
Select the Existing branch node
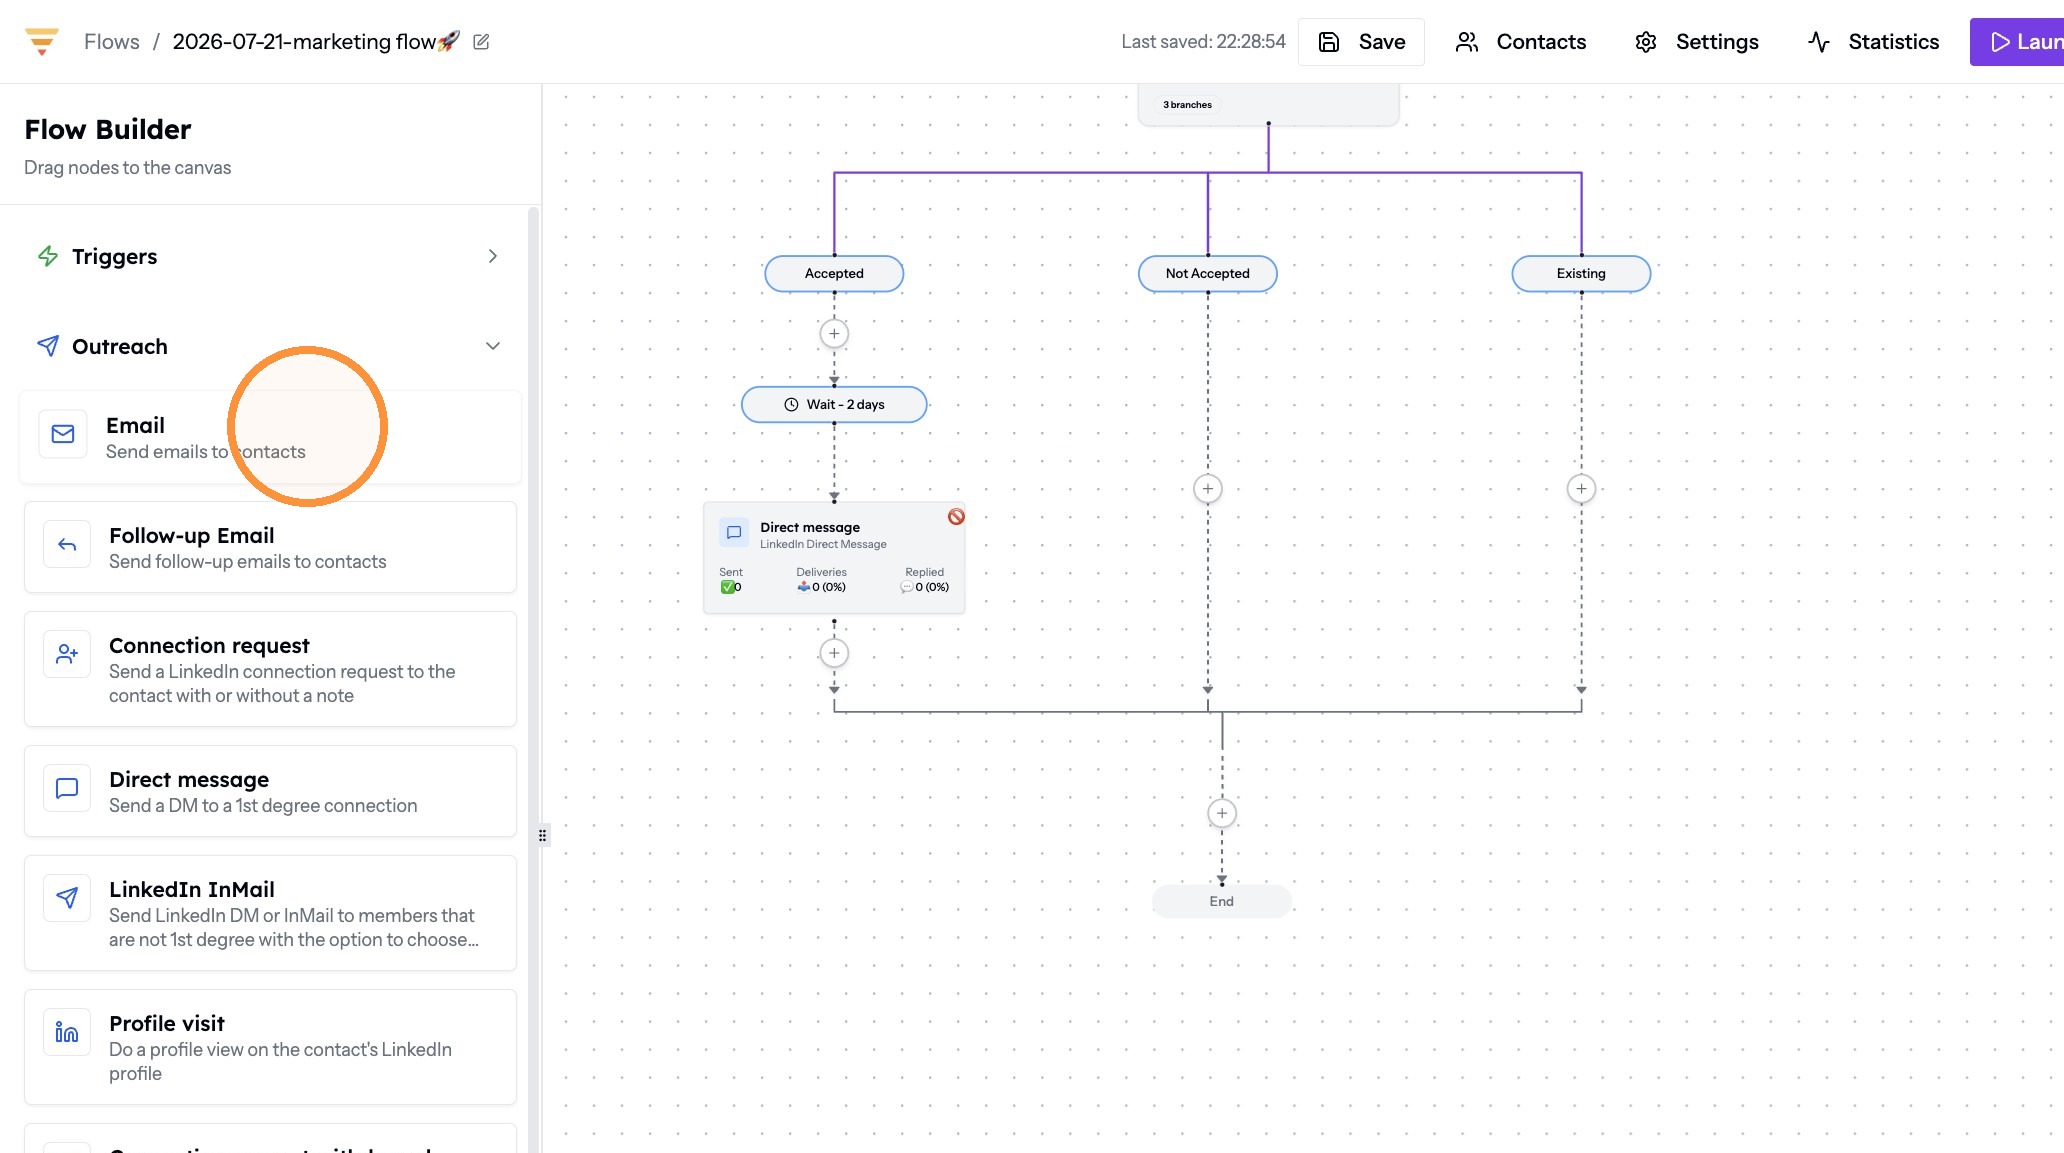[x=1581, y=273]
